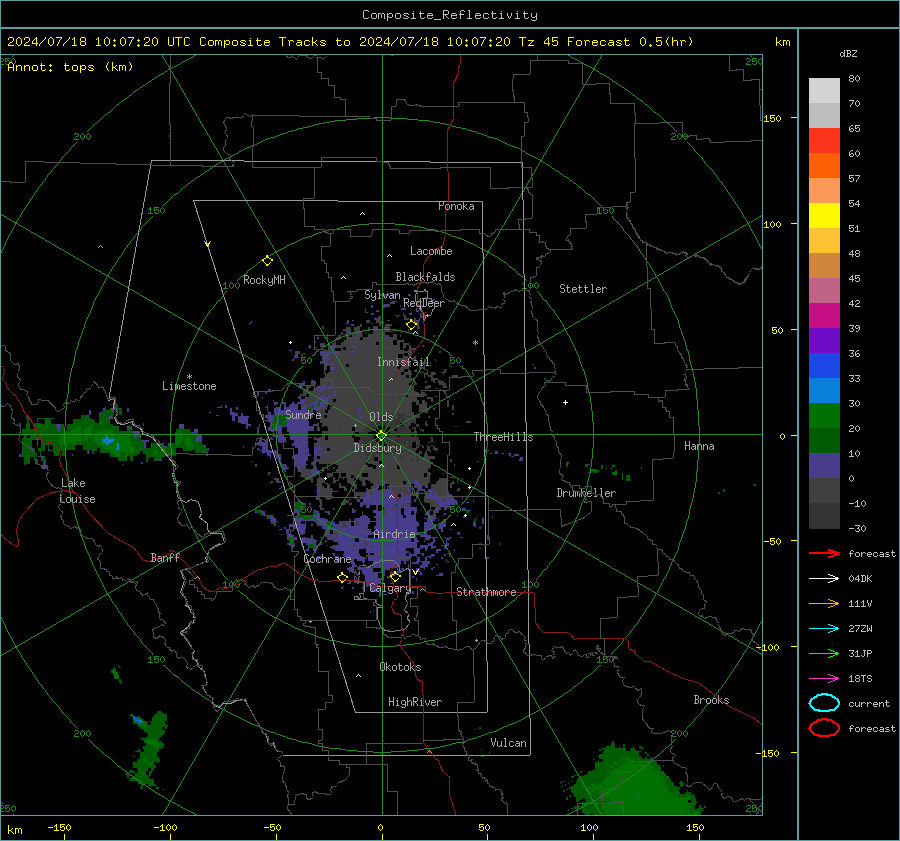Click the Drumheller city label
The width and height of the screenshot is (900, 841).
pos(586,493)
